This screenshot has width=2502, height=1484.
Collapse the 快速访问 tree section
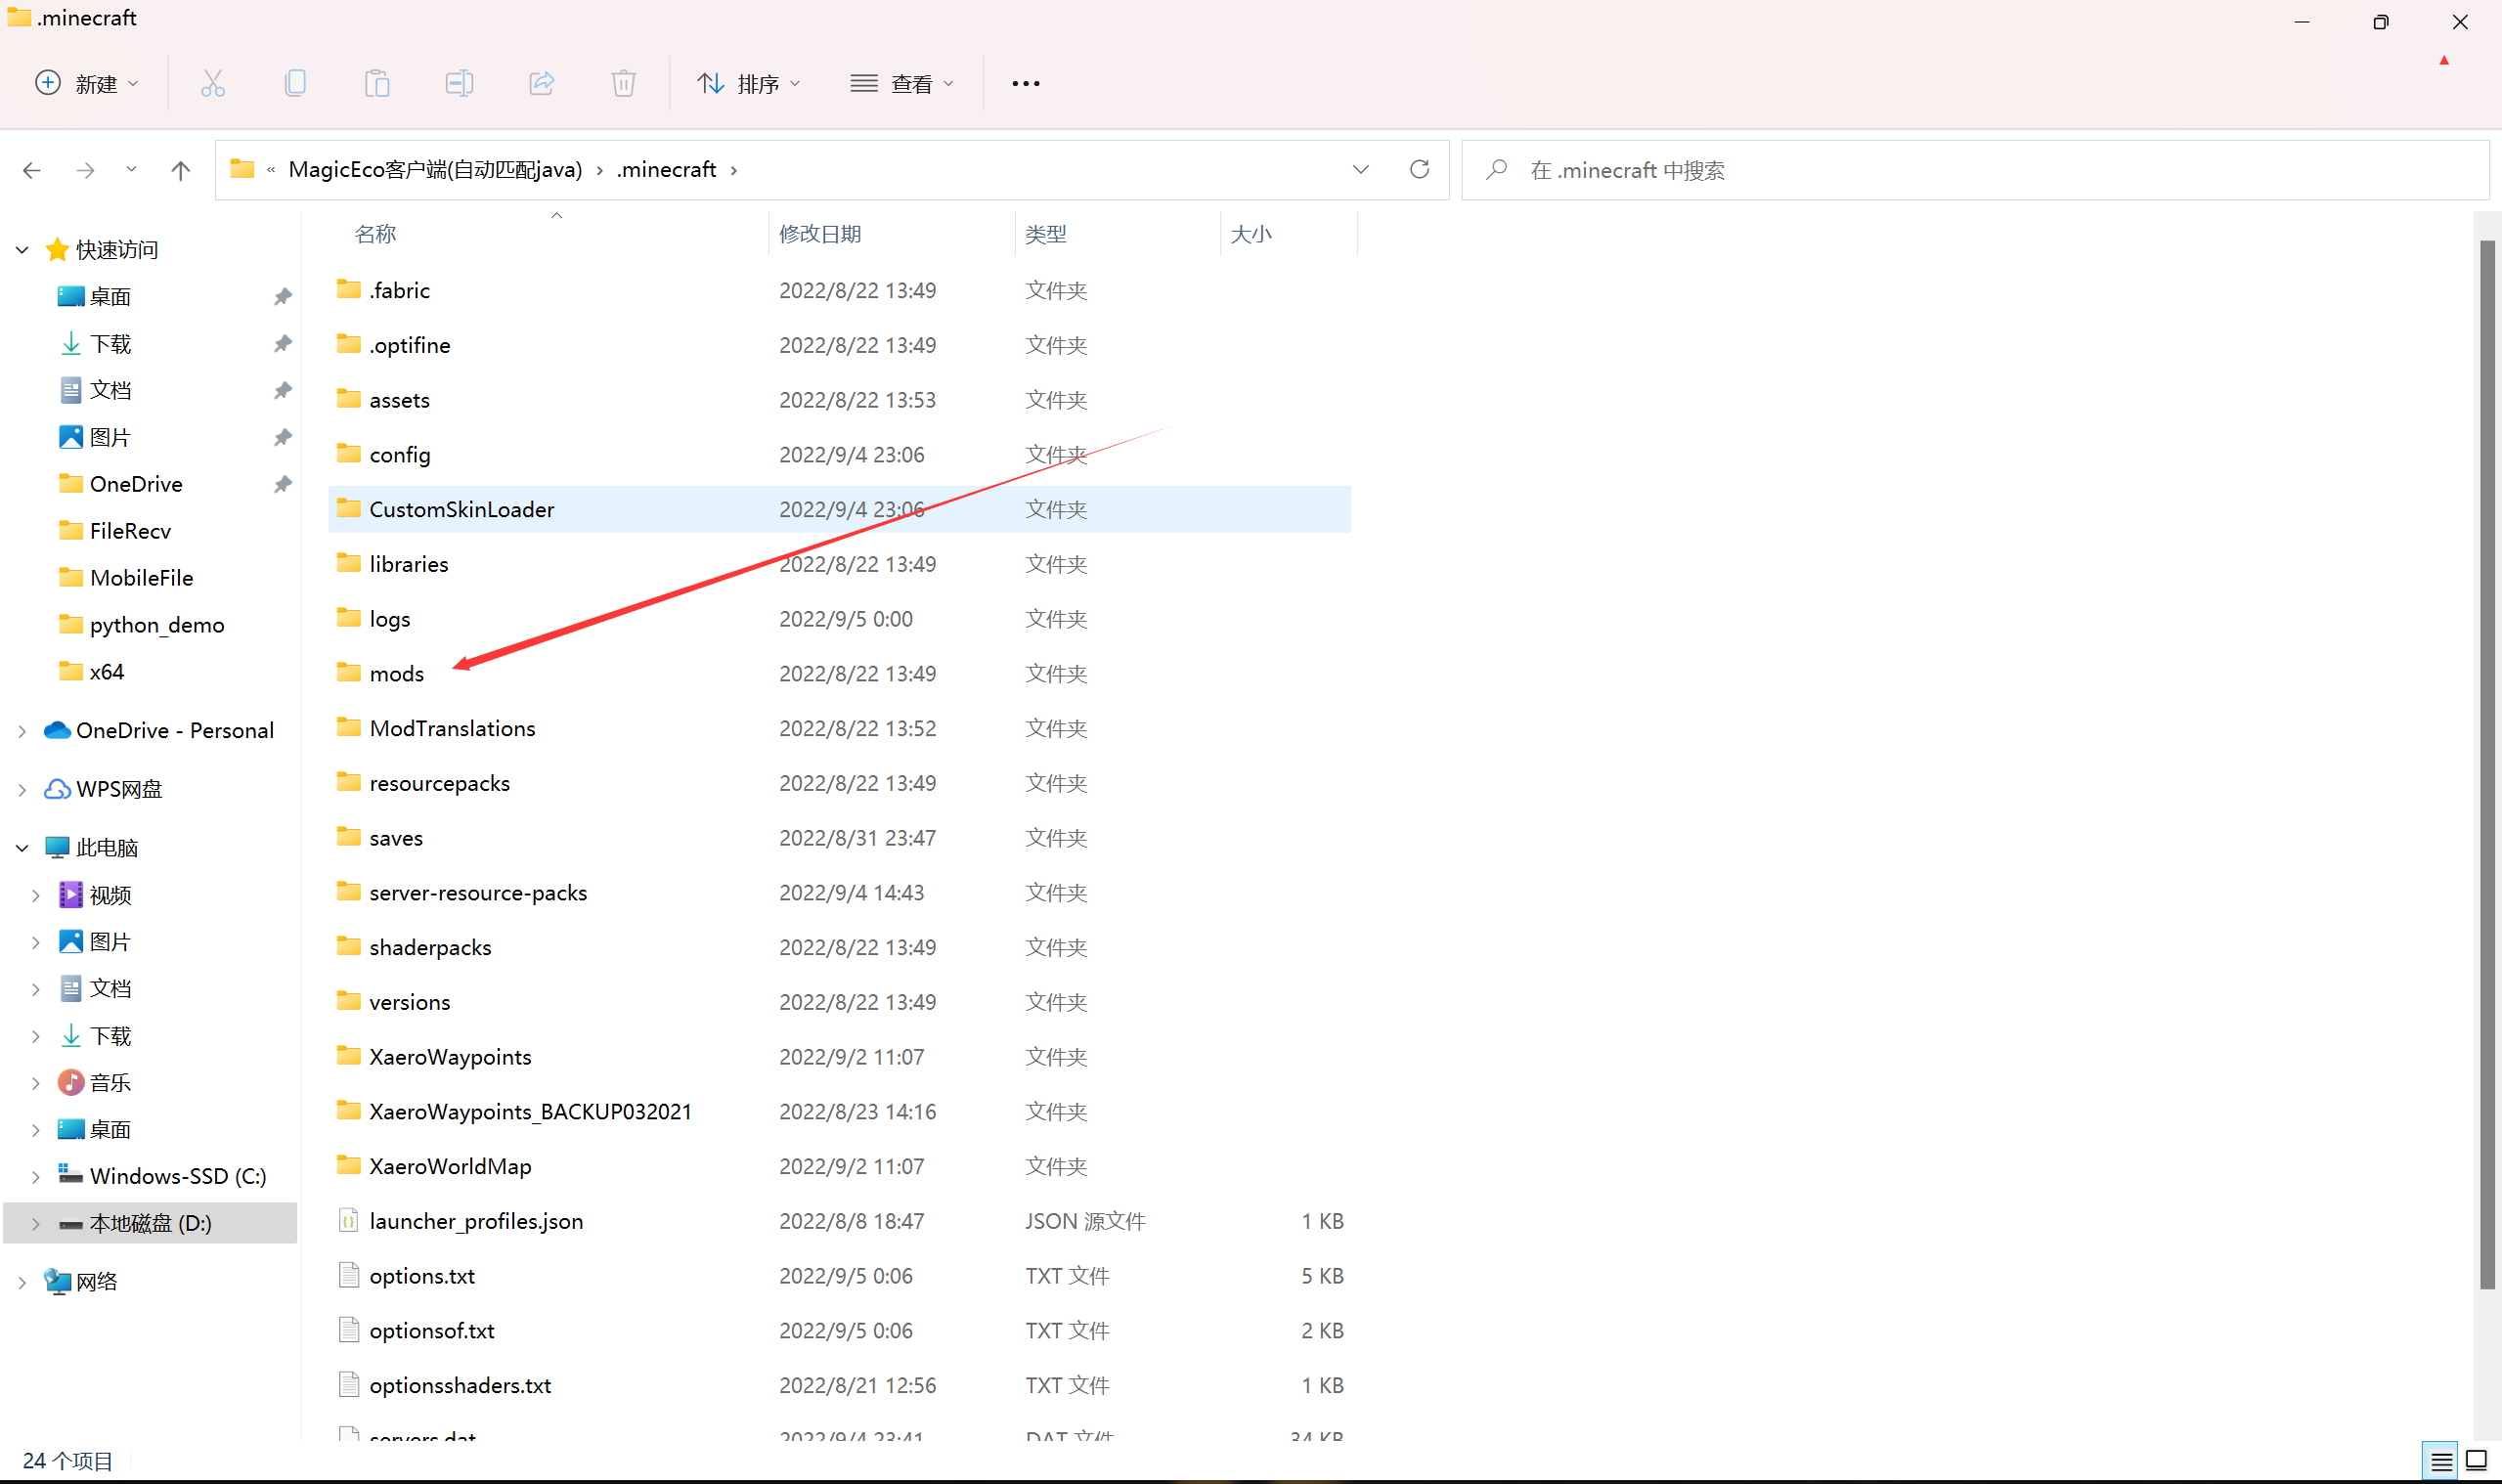[x=22, y=249]
